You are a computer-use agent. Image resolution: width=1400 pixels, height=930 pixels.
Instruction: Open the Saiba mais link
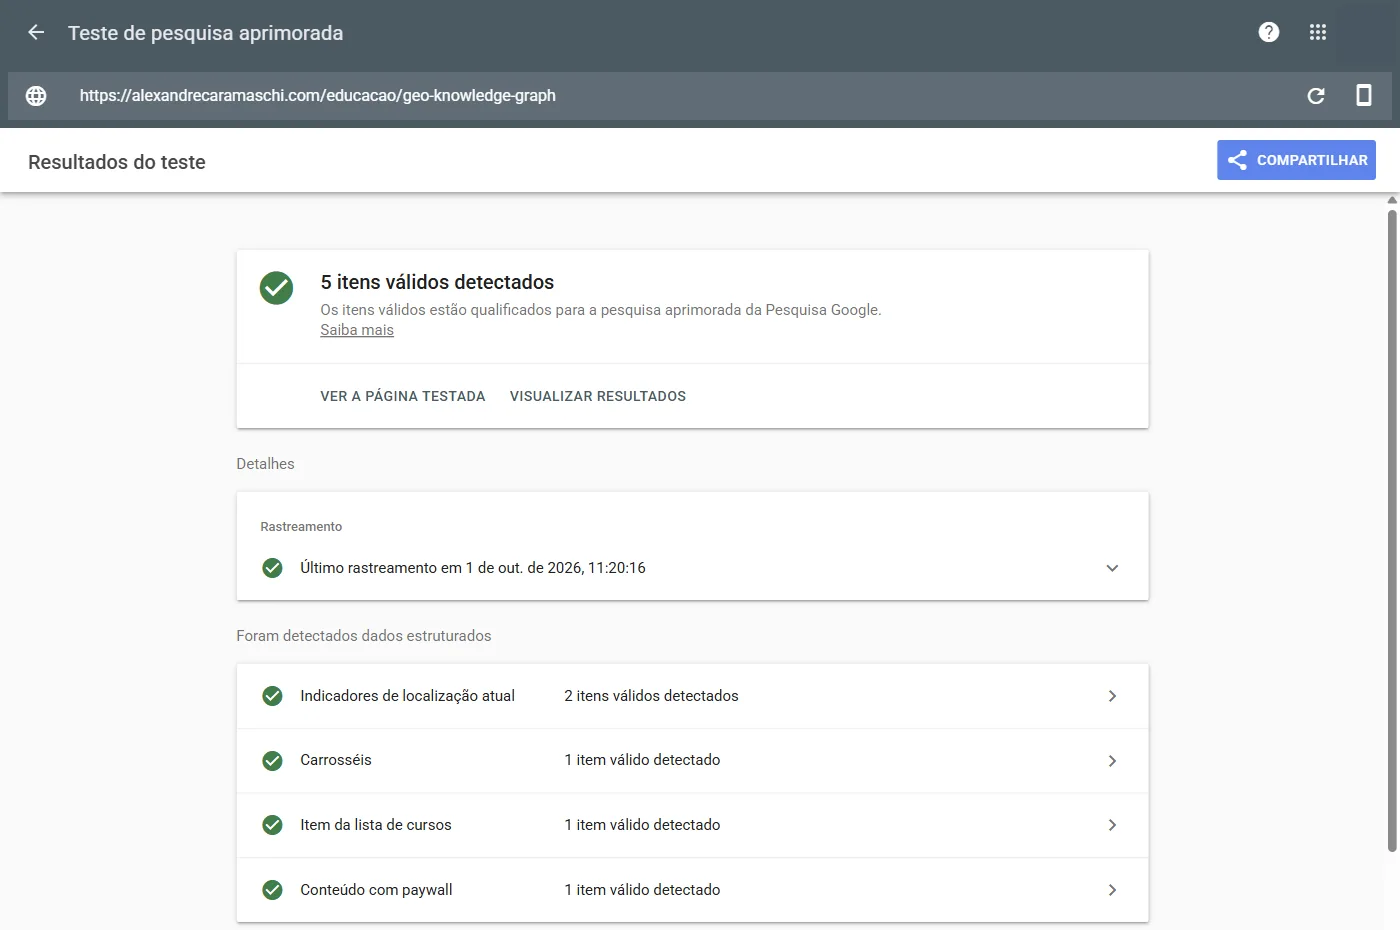pyautogui.click(x=357, y=330)
